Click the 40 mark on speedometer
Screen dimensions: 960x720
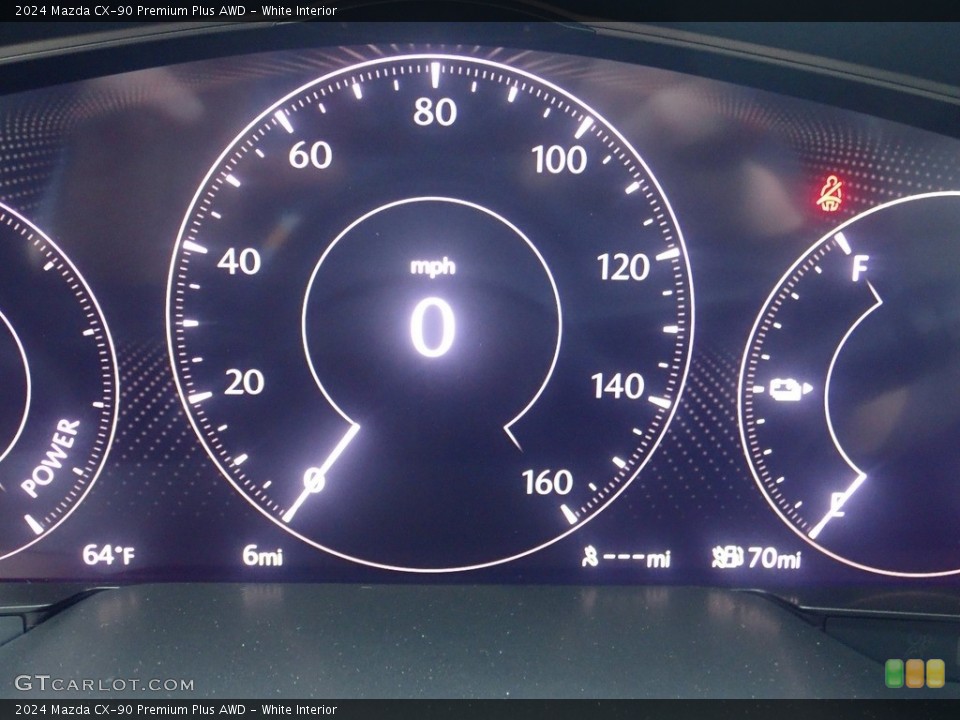coord(239,261)
